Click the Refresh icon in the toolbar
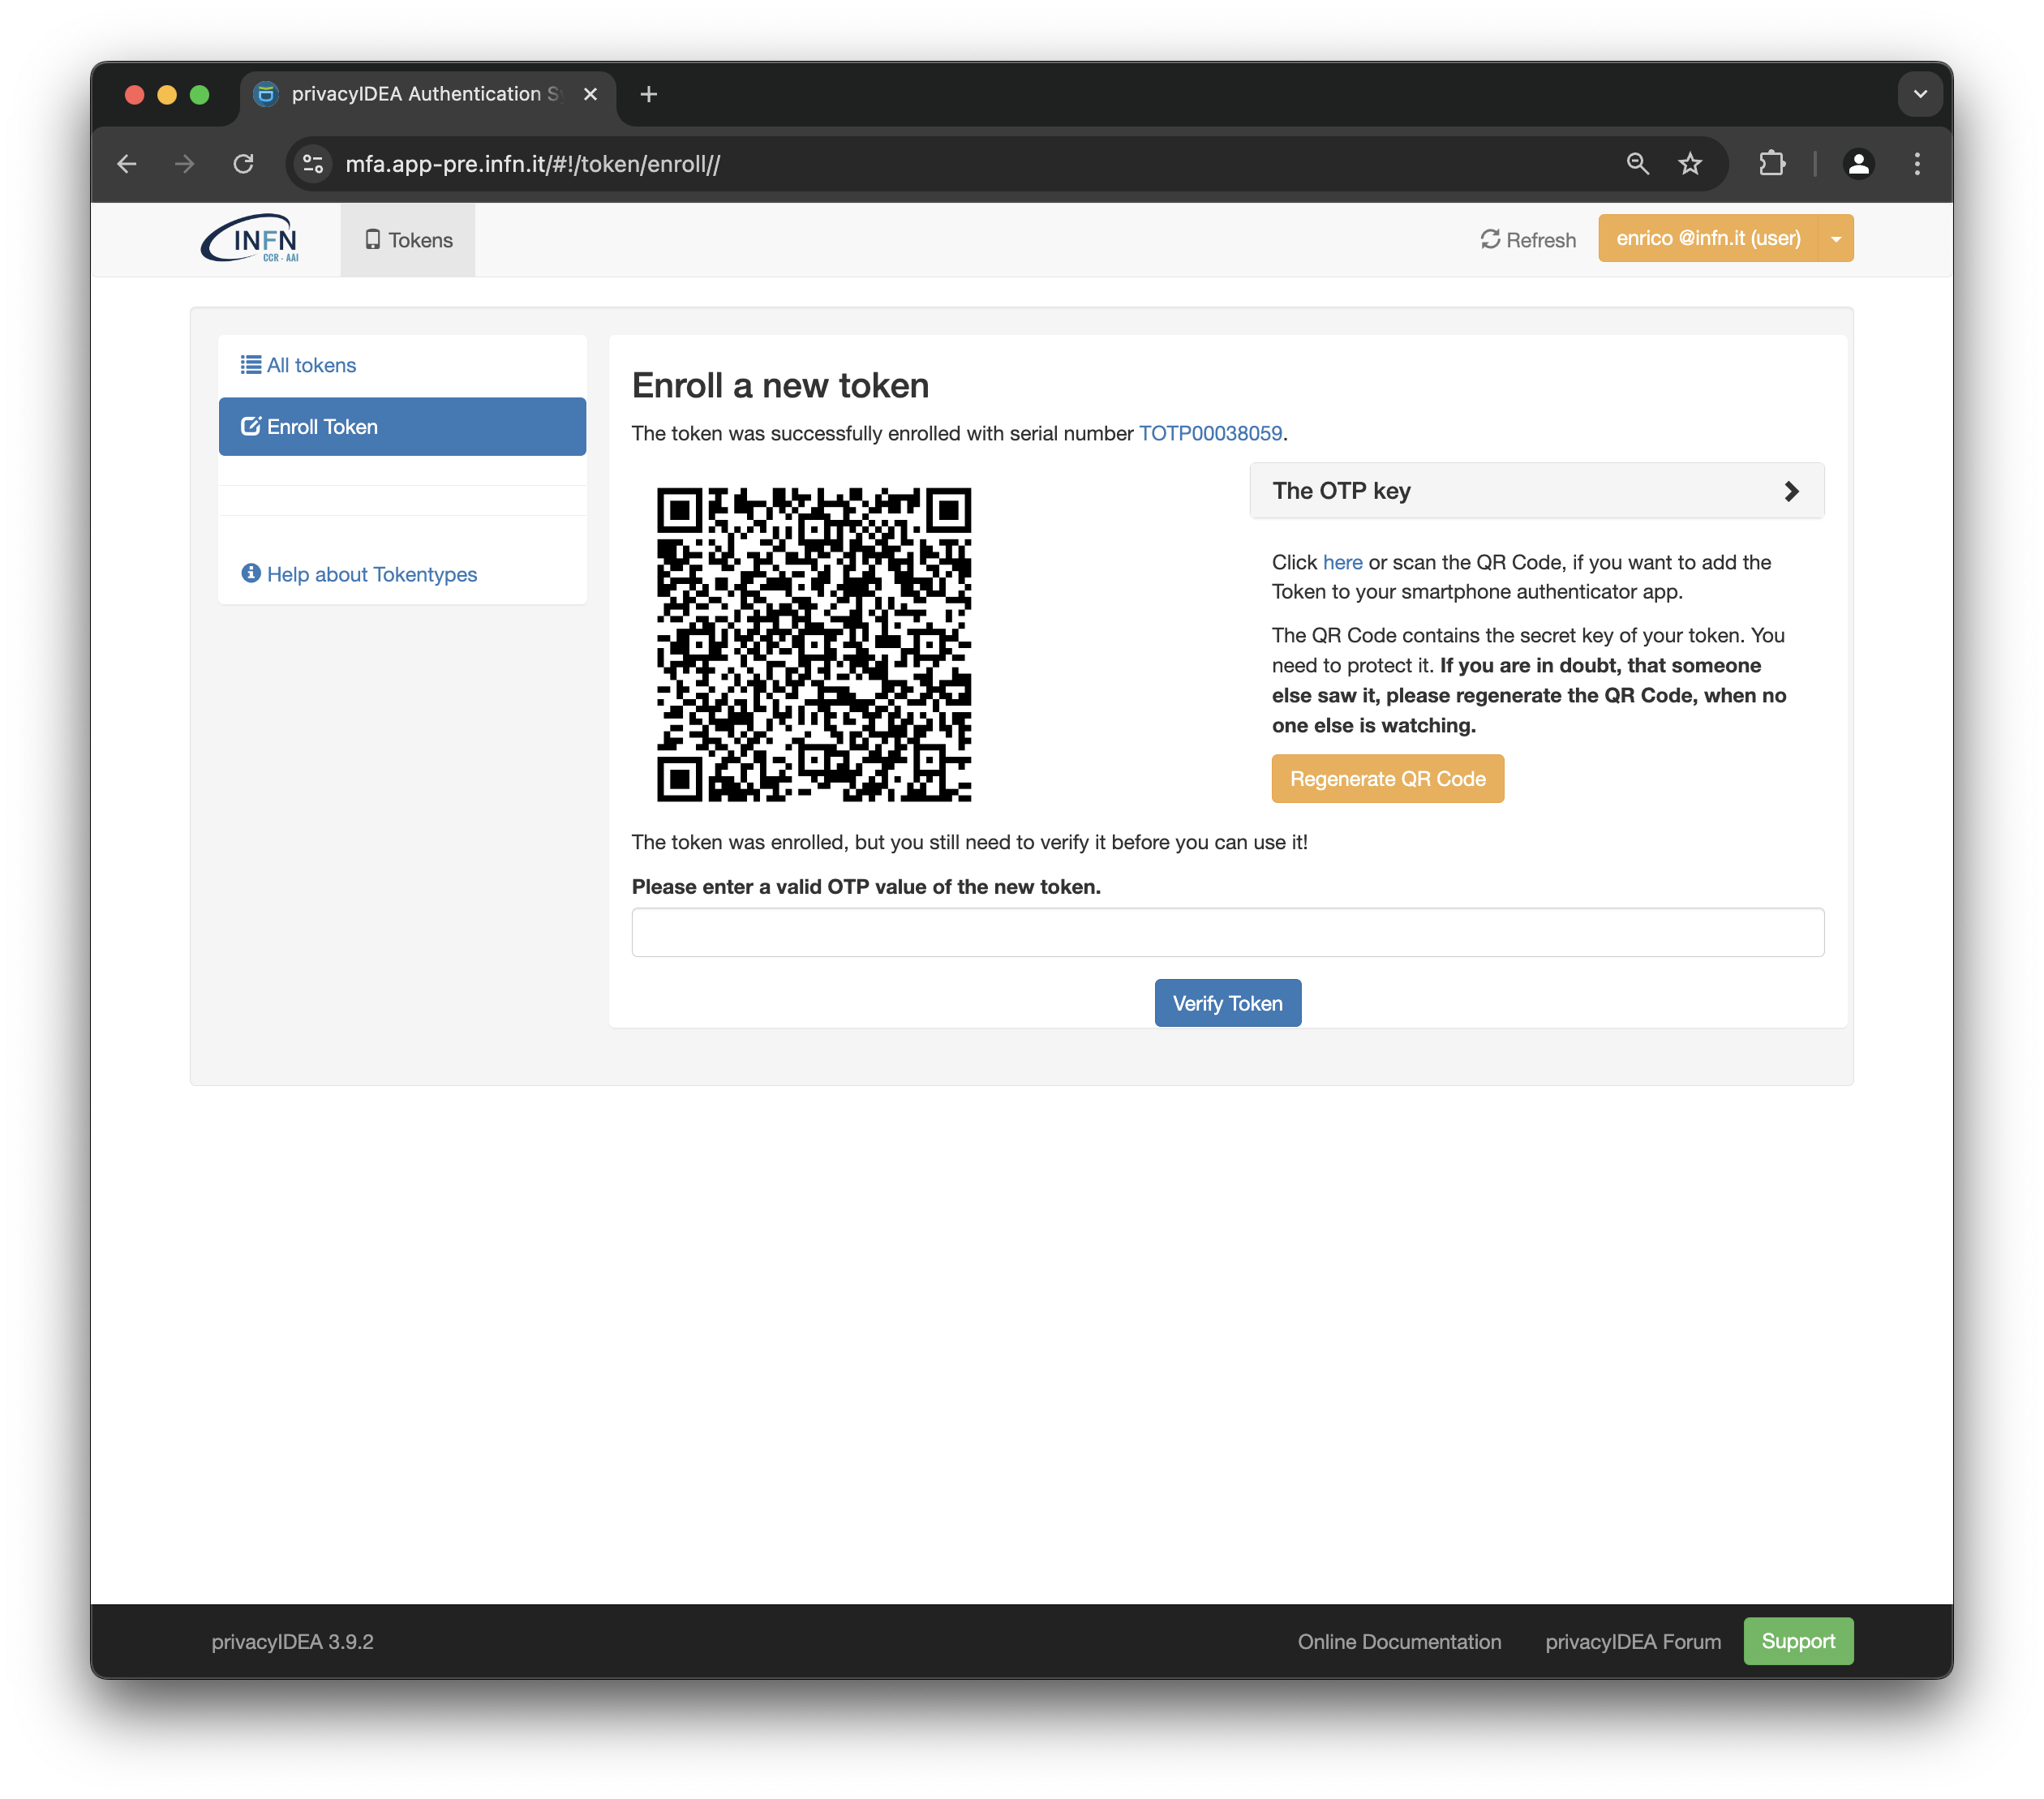2044x1799 pixels. click(1489, 238)
